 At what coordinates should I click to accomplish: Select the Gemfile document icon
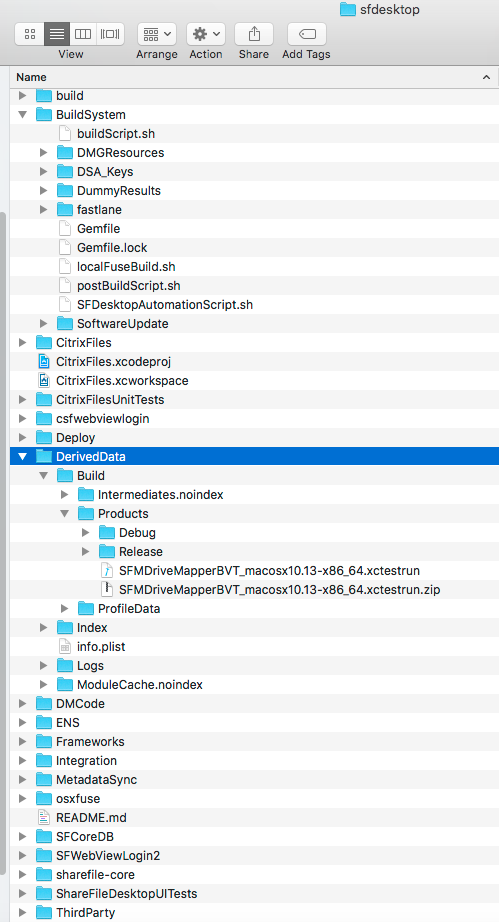tap(65, 229)
